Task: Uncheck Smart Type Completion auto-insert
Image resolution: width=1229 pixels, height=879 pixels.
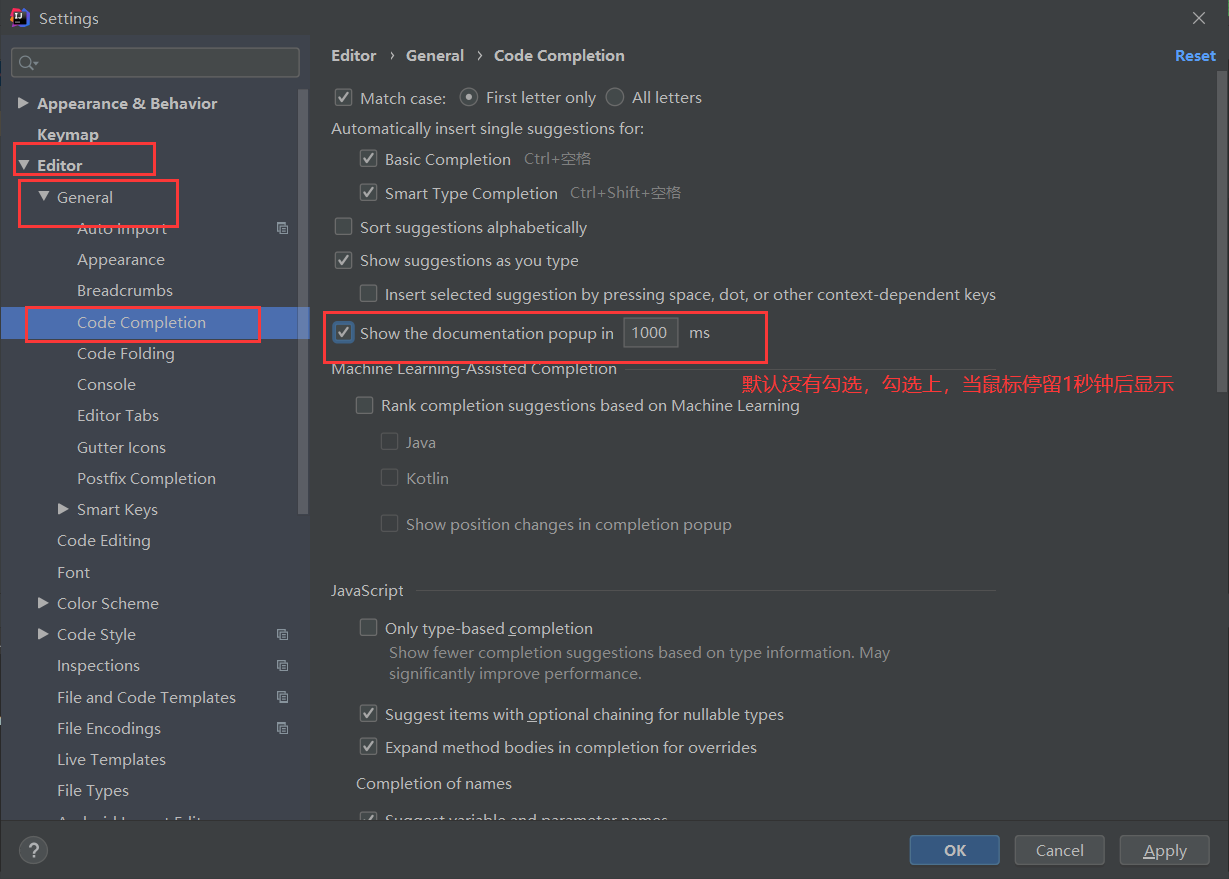Action: pos(368,193)
